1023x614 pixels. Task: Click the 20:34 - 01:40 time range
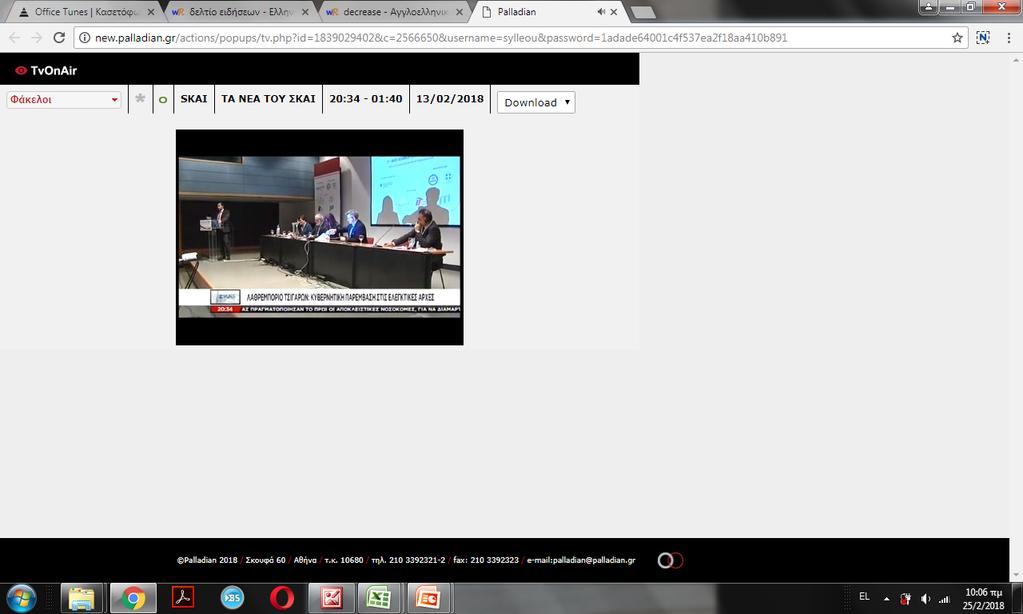click(365, 99)
